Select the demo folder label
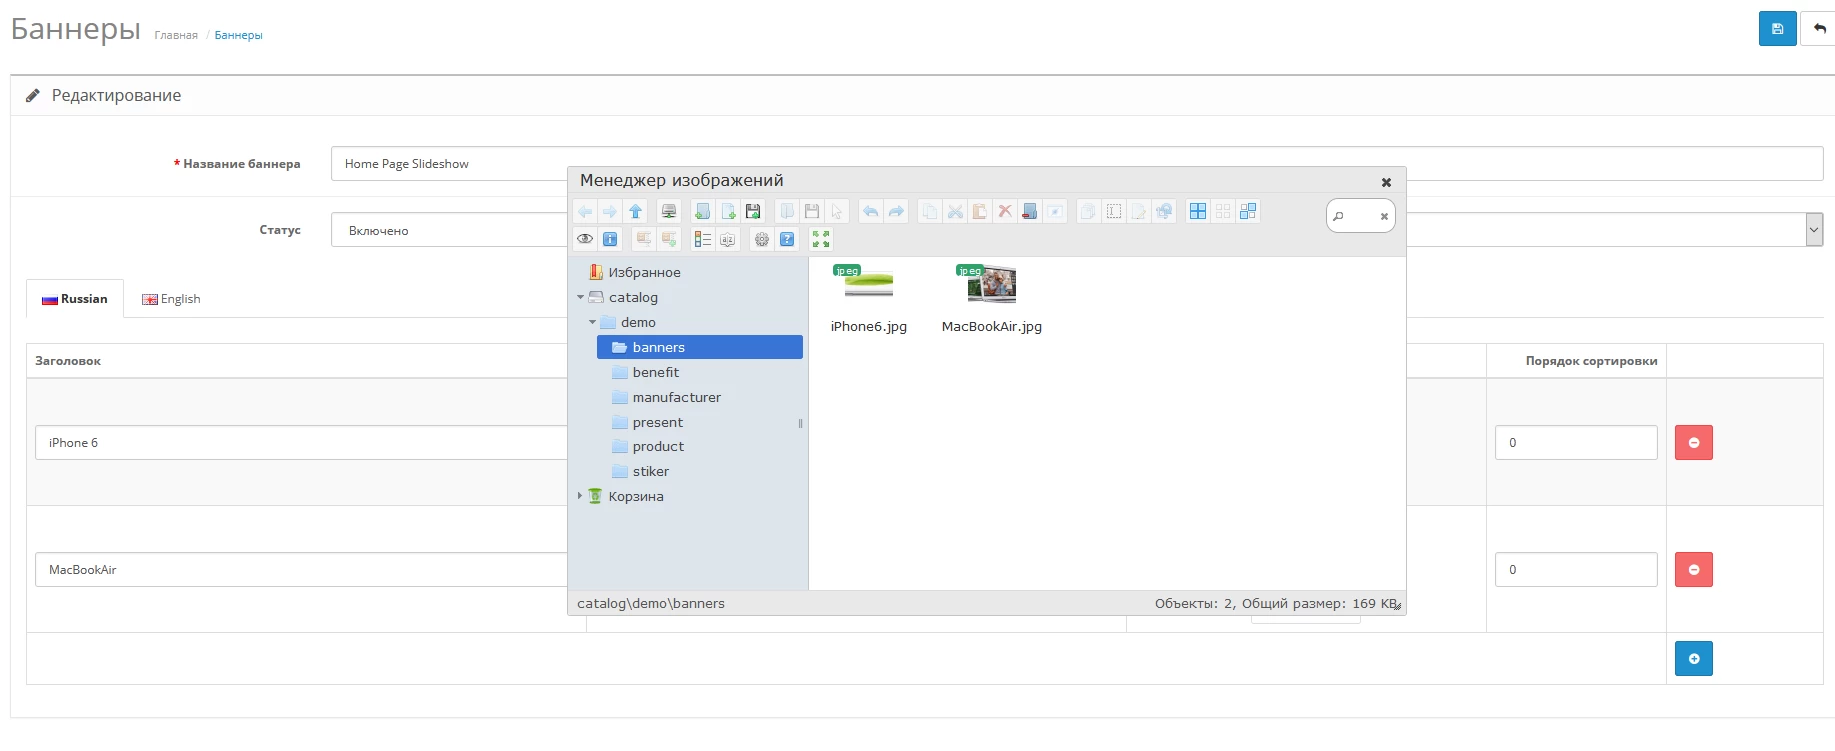Screen dimensions: 1835x751 coord(638,322)
